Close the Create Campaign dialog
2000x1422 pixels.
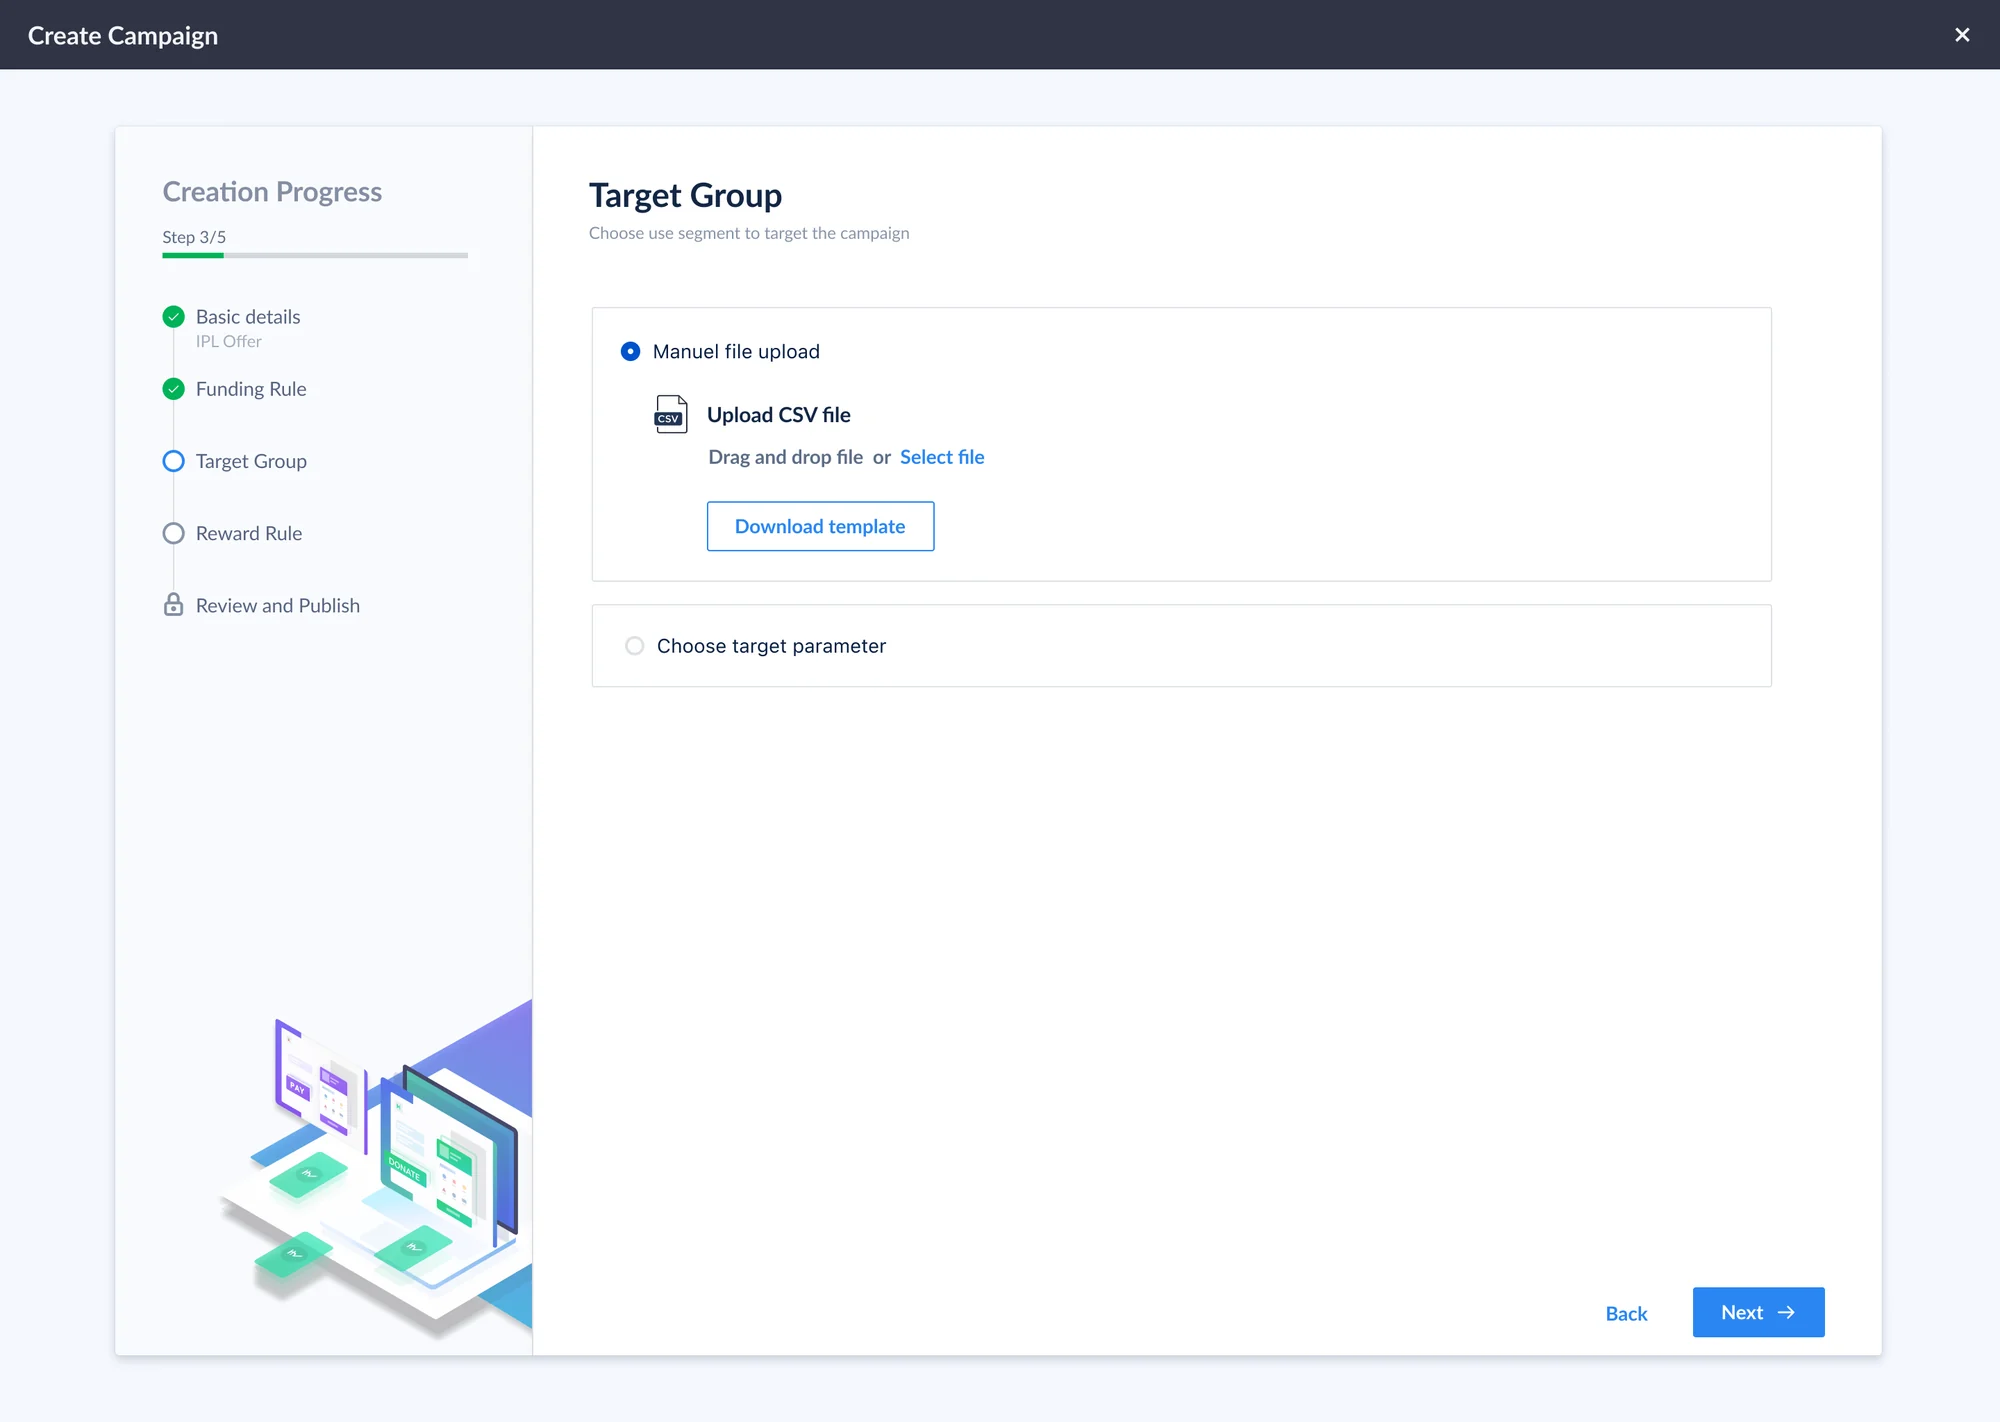pos(1962,35)
